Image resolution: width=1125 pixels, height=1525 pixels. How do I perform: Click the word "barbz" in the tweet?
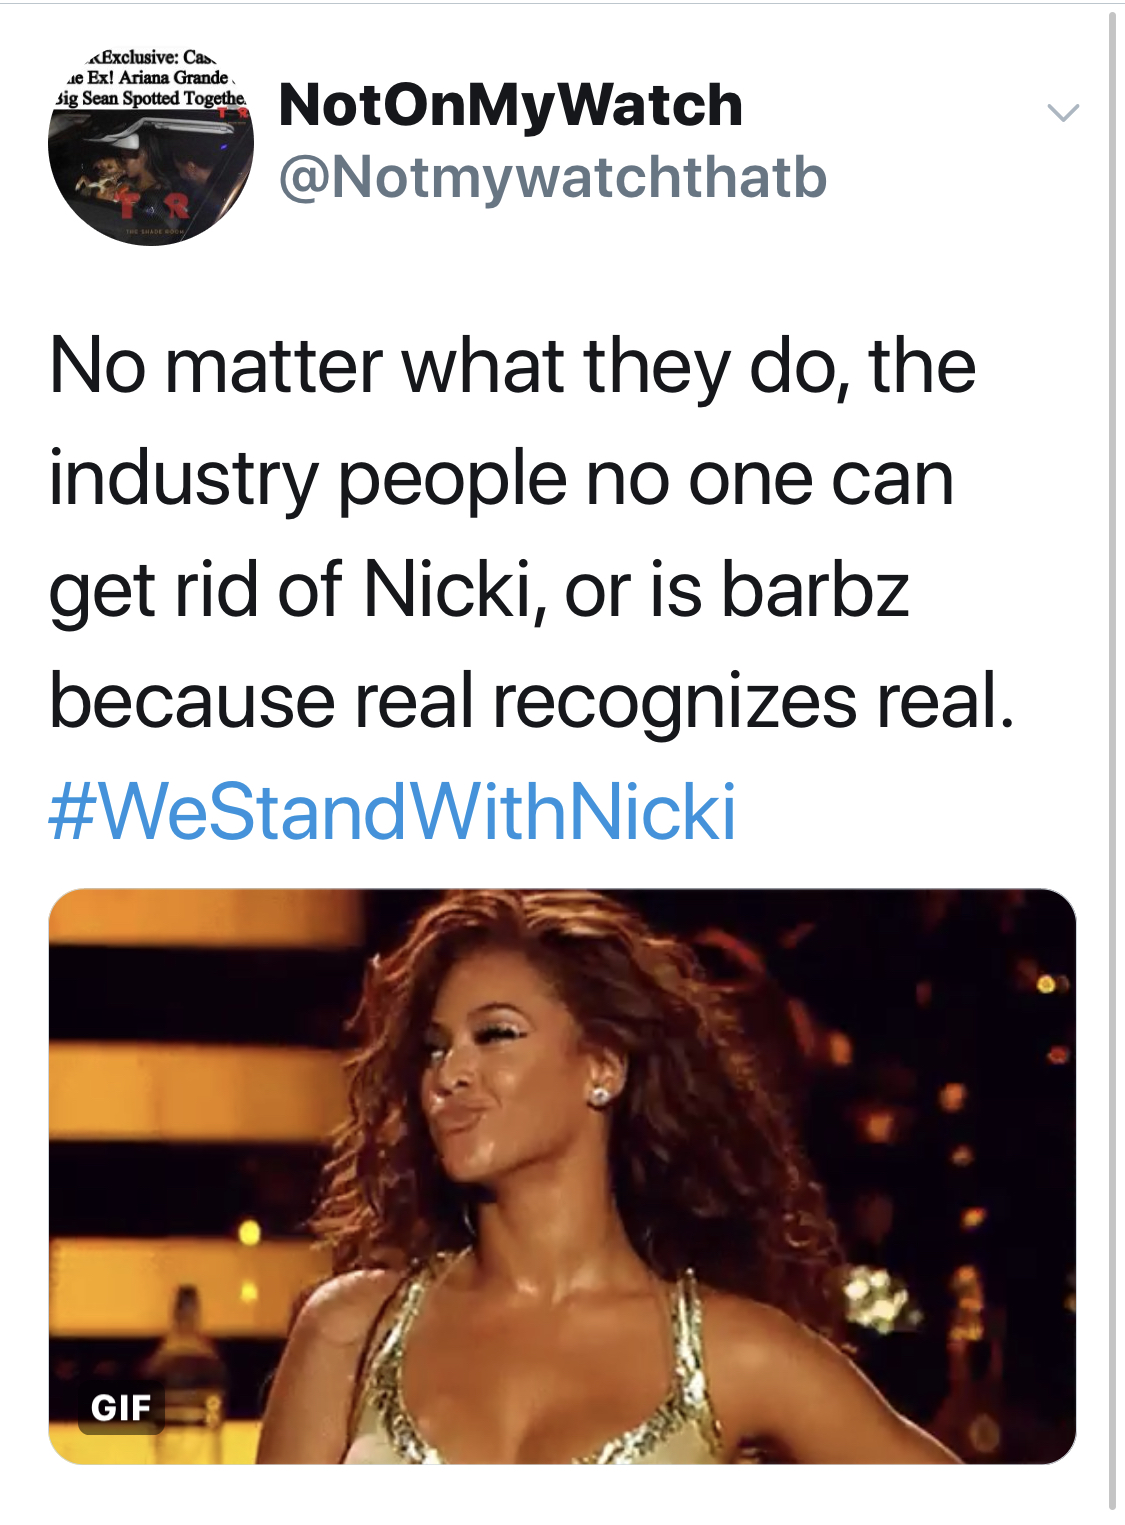coord(815,589)
